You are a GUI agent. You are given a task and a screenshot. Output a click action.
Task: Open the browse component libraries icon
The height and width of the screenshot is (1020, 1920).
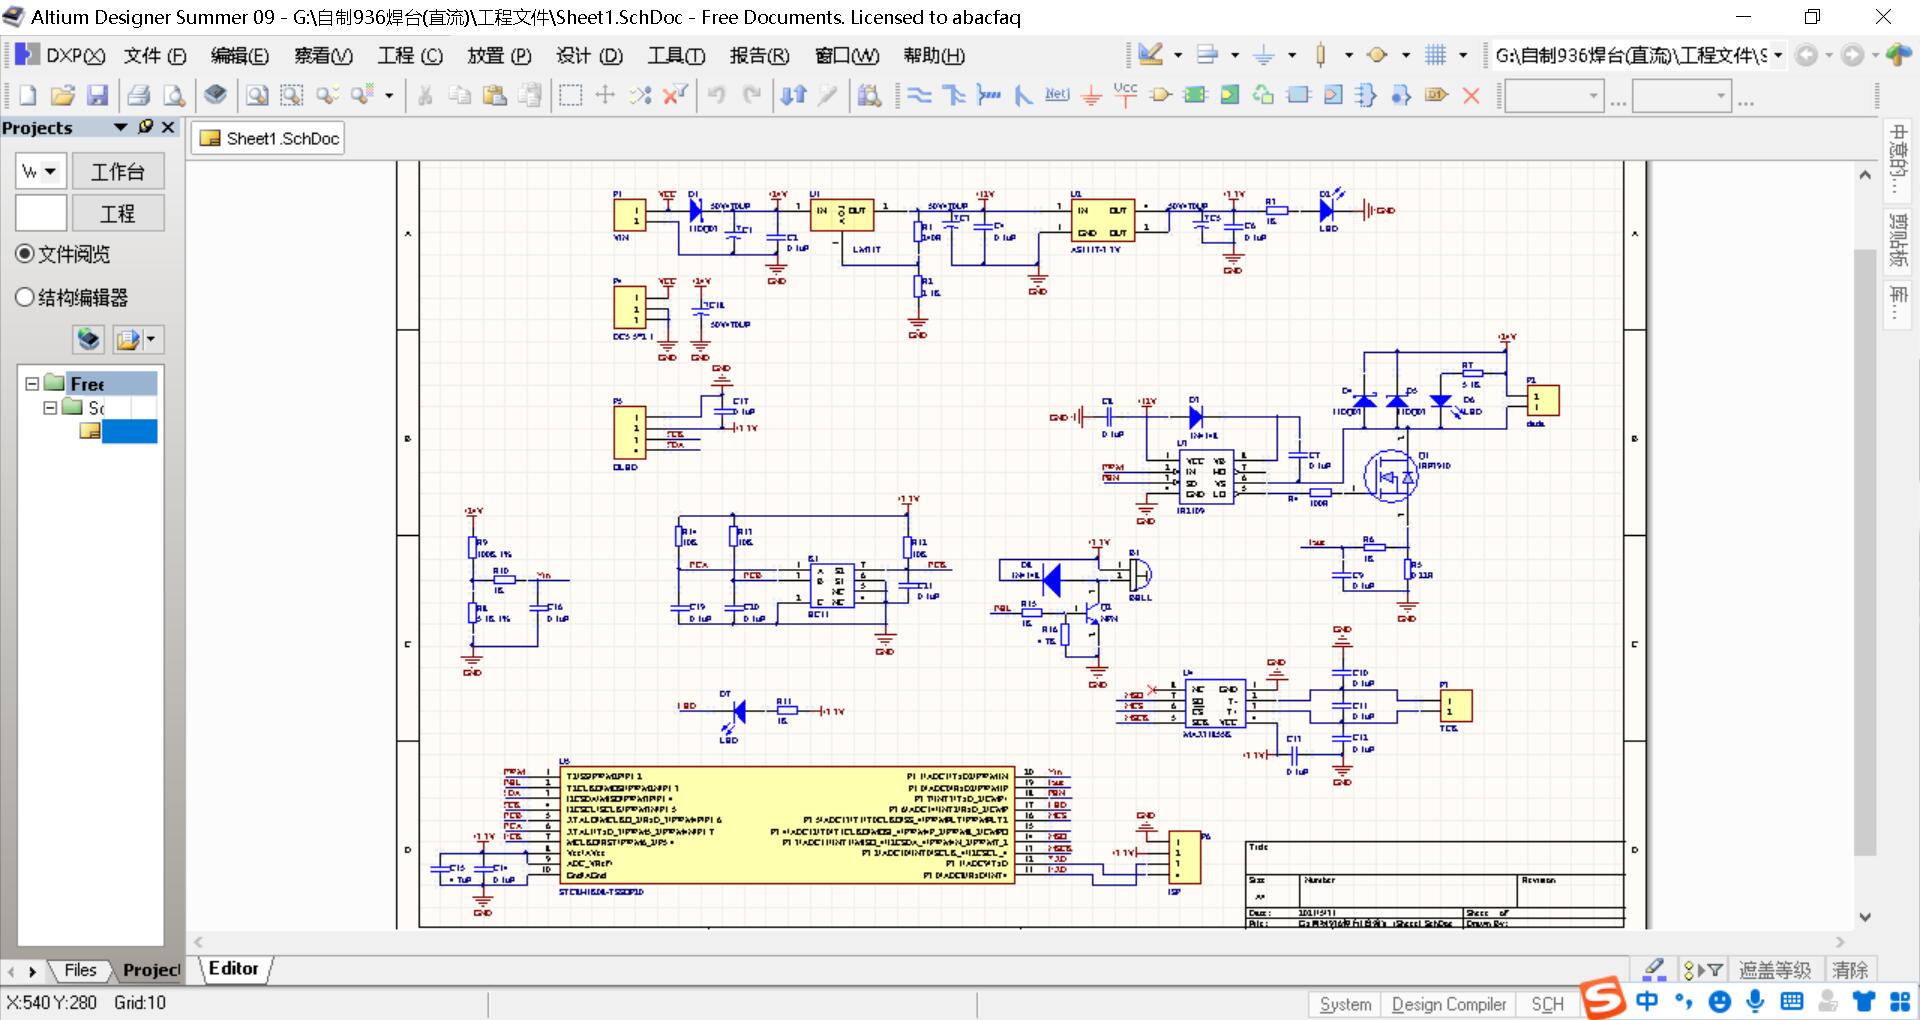coord(870,95)
